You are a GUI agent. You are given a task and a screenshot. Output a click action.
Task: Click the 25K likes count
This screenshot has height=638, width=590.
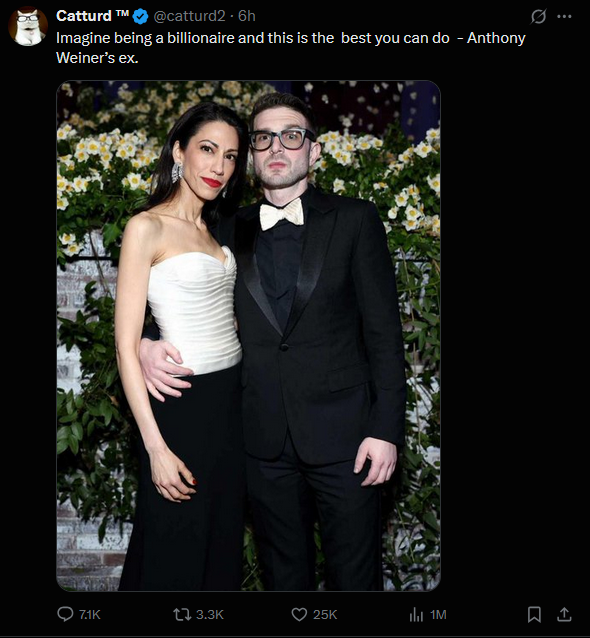(x=325, y=614)
